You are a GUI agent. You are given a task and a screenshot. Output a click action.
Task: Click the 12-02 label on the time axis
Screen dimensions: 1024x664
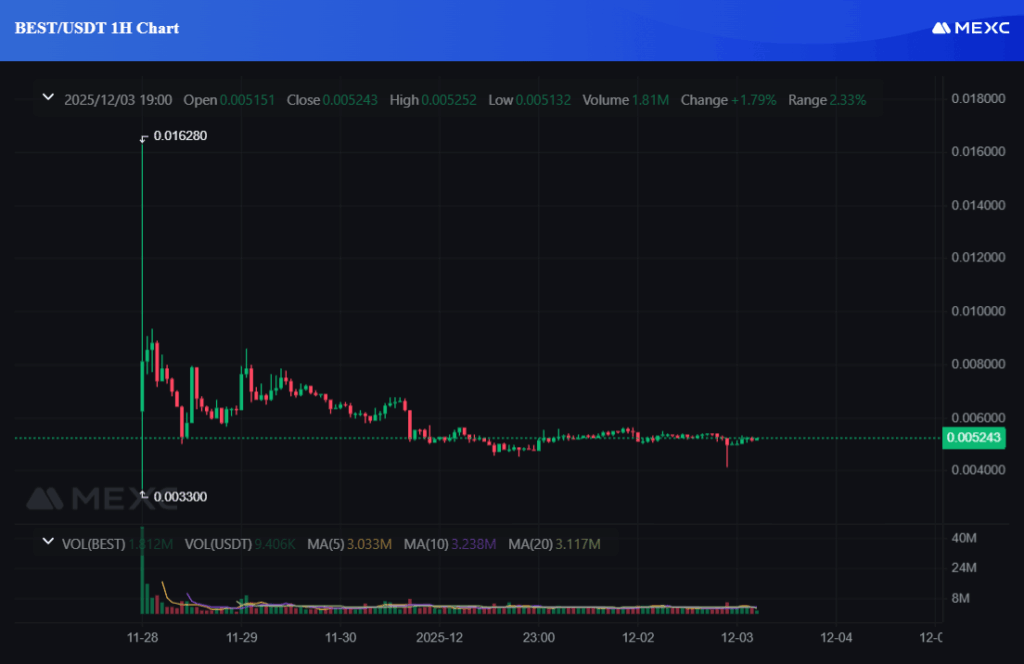tap(637, 637)
